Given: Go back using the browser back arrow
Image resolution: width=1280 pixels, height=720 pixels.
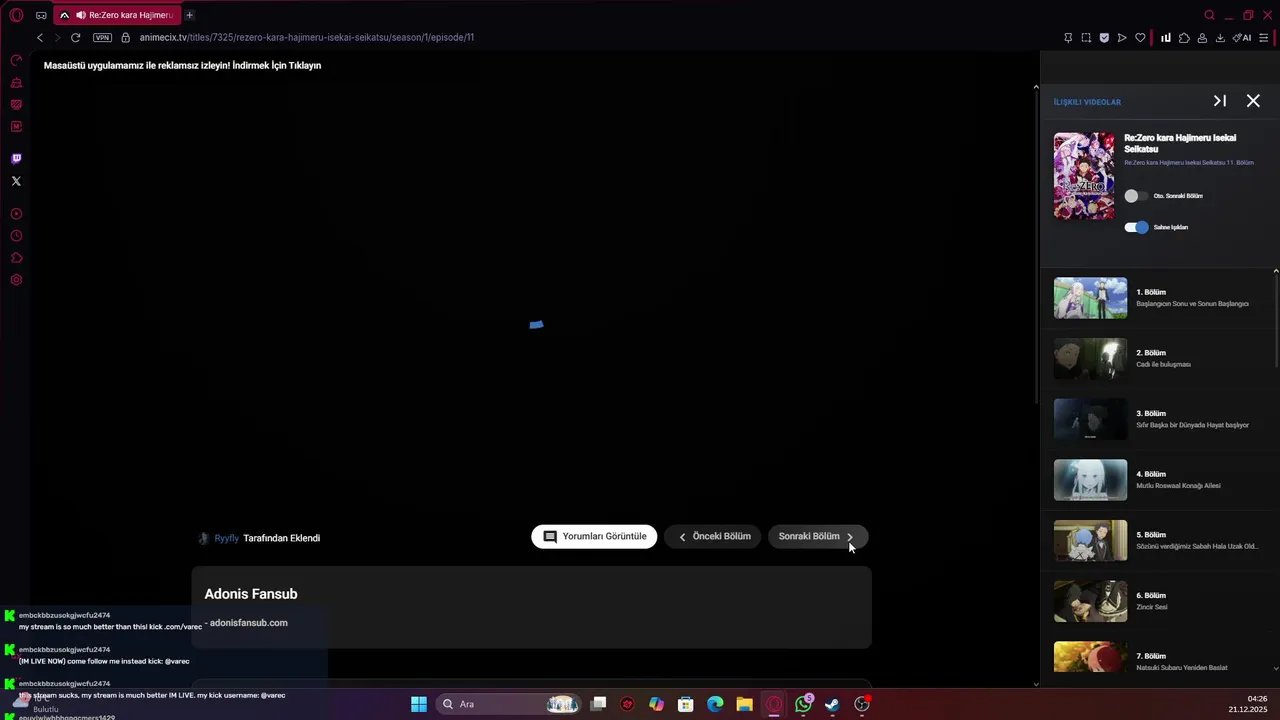Looking at the screenshot, I should [x=40, y=37].
